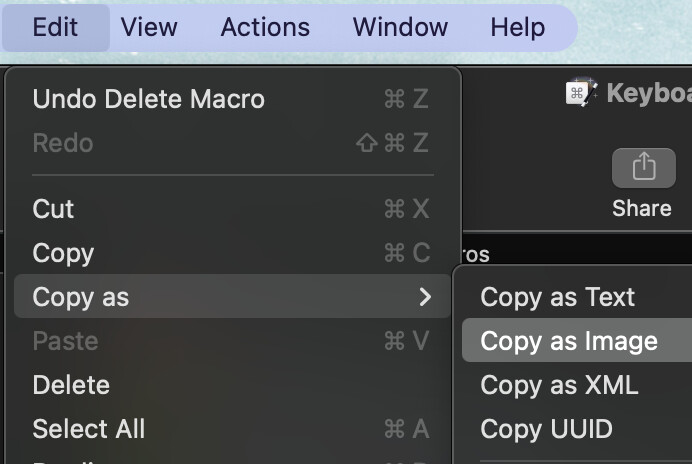Select Copy from the Edit menu

pos(232,253)
